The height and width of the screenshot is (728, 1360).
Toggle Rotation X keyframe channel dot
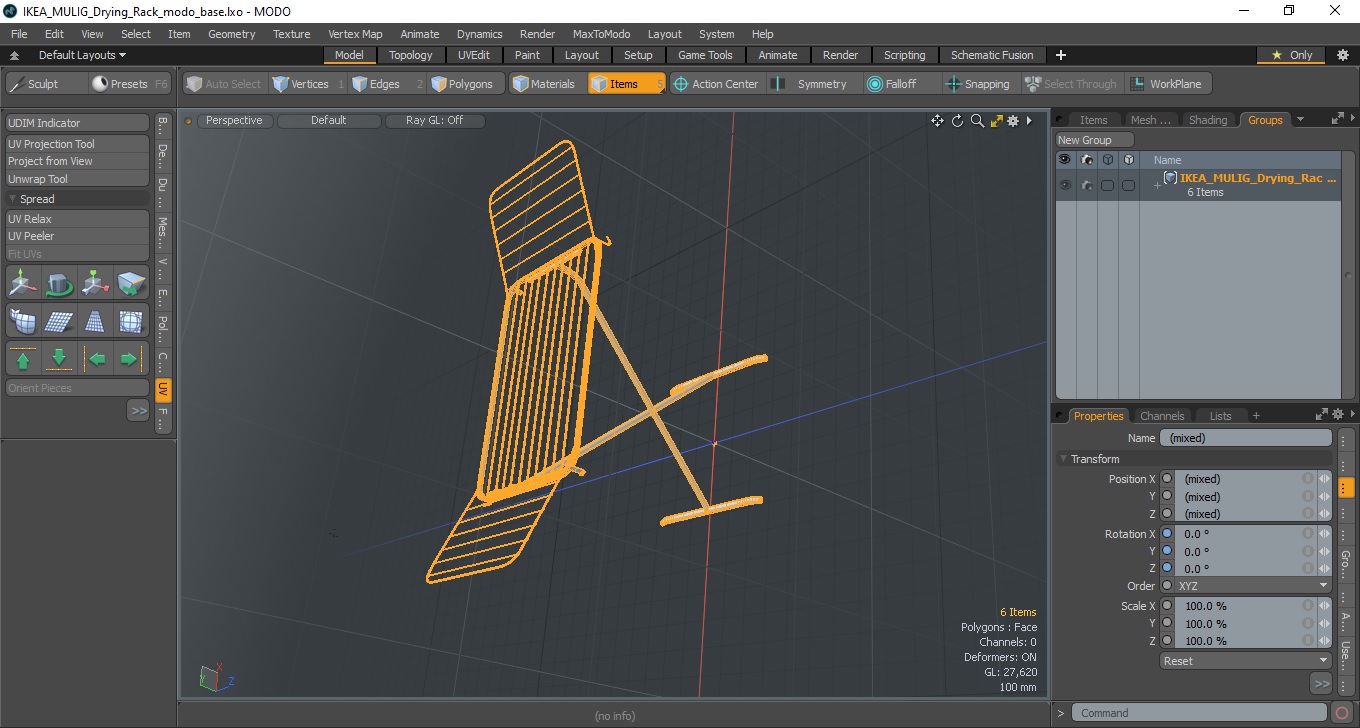[1166, 533]
